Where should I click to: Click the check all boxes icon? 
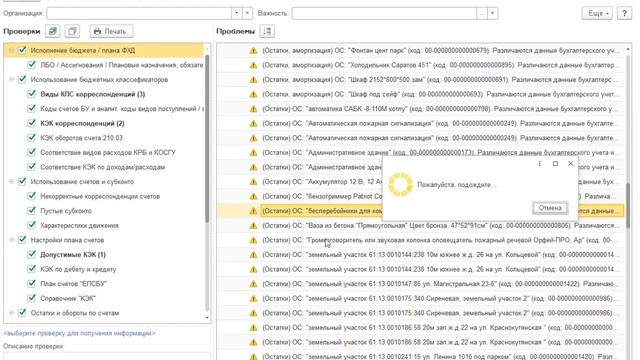pyautogui.click(x=53, y=31)
